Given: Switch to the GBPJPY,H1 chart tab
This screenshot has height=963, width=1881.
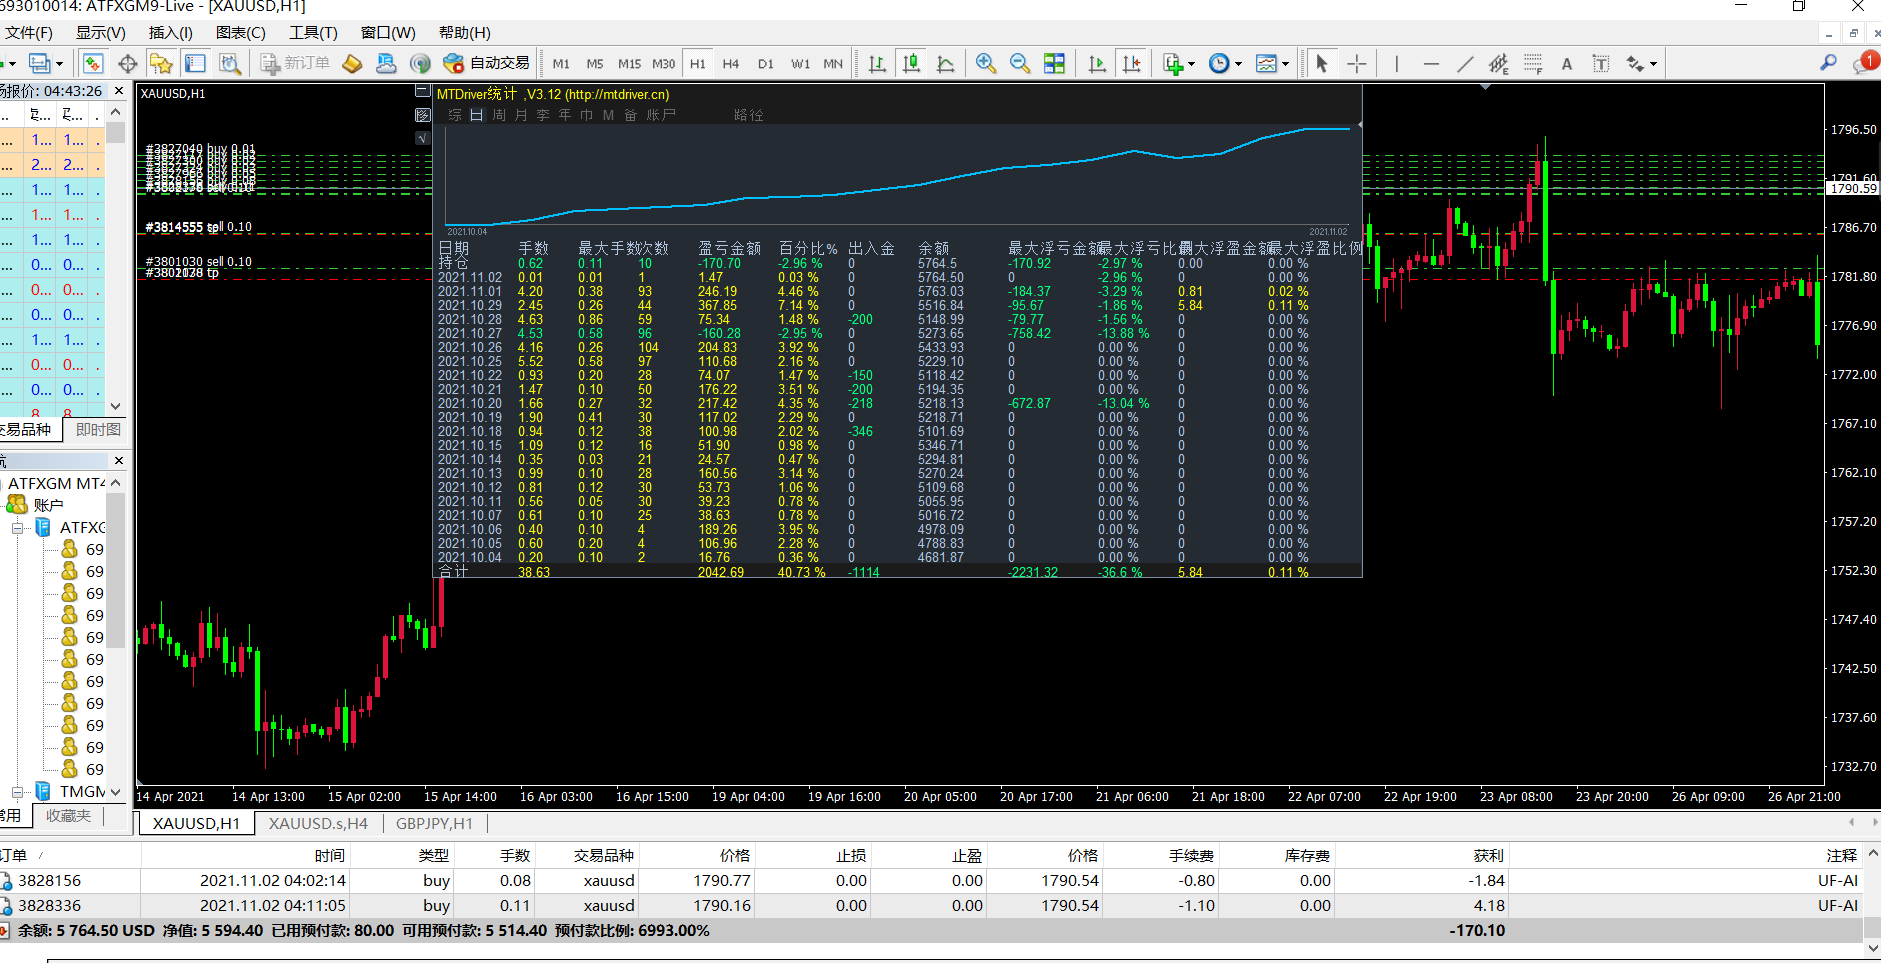Looking at the screenshot, I should click(434, 823).
